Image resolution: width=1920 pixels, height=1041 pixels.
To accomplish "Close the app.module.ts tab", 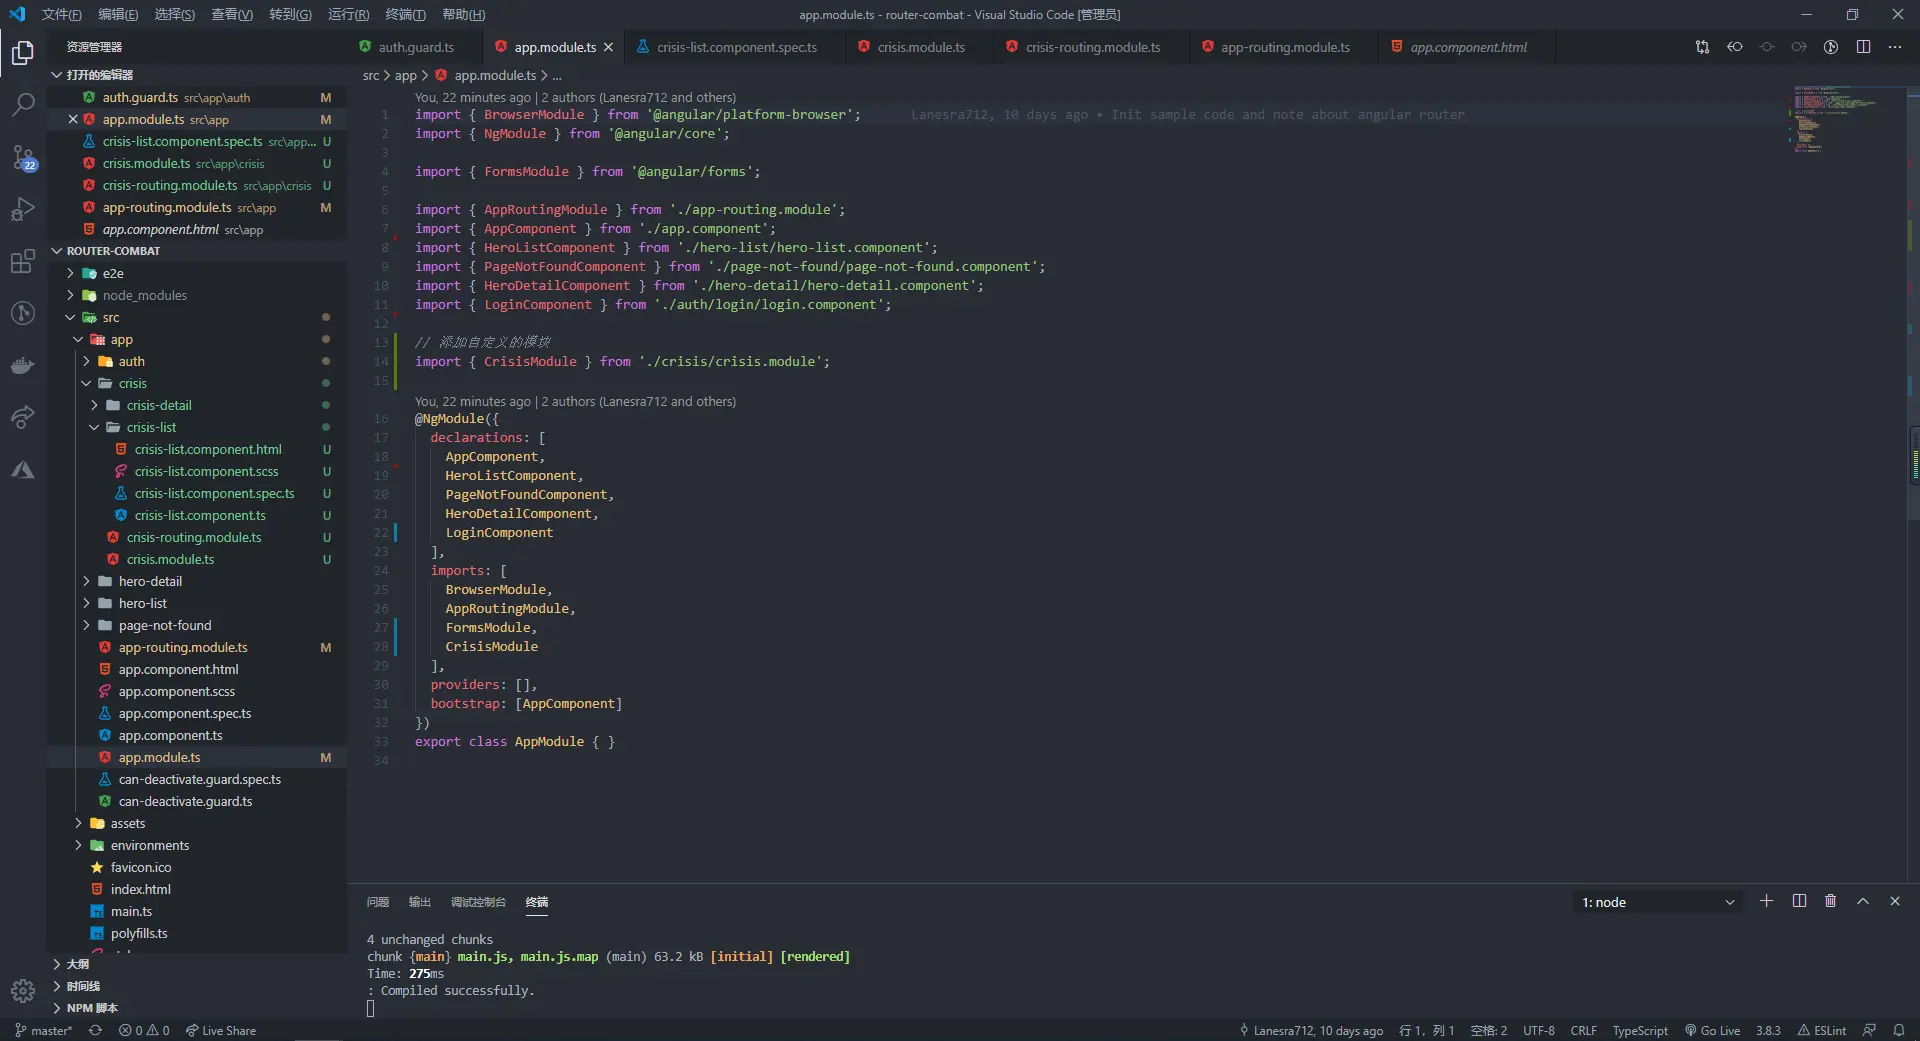I will click(608, 47).
